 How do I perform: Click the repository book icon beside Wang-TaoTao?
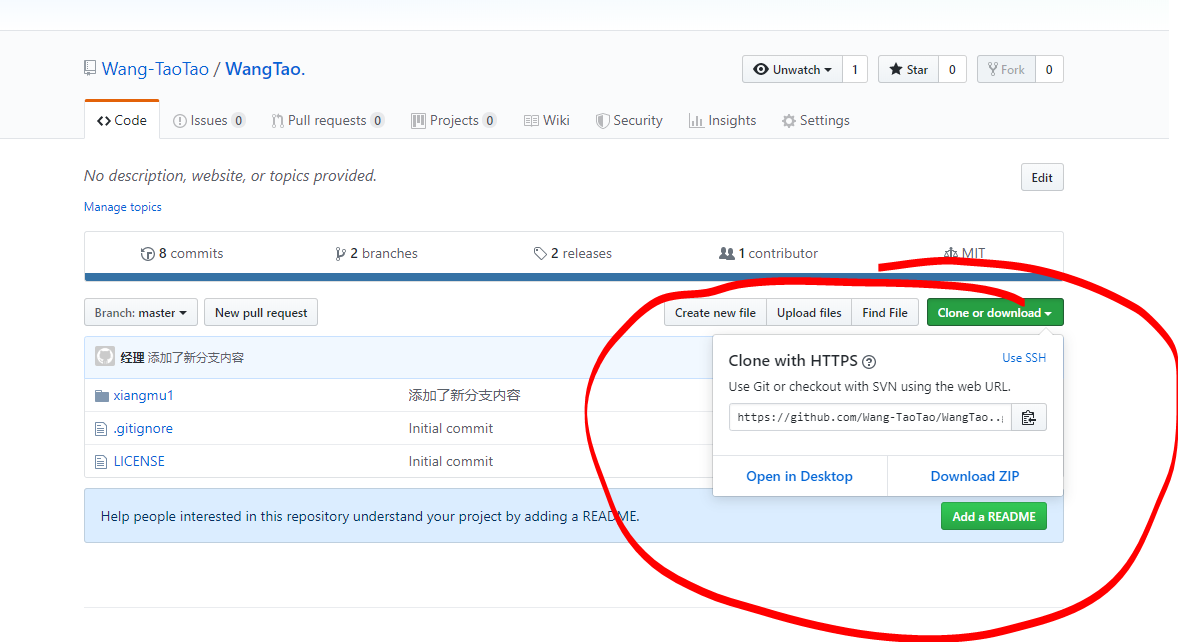pos(90,68)
